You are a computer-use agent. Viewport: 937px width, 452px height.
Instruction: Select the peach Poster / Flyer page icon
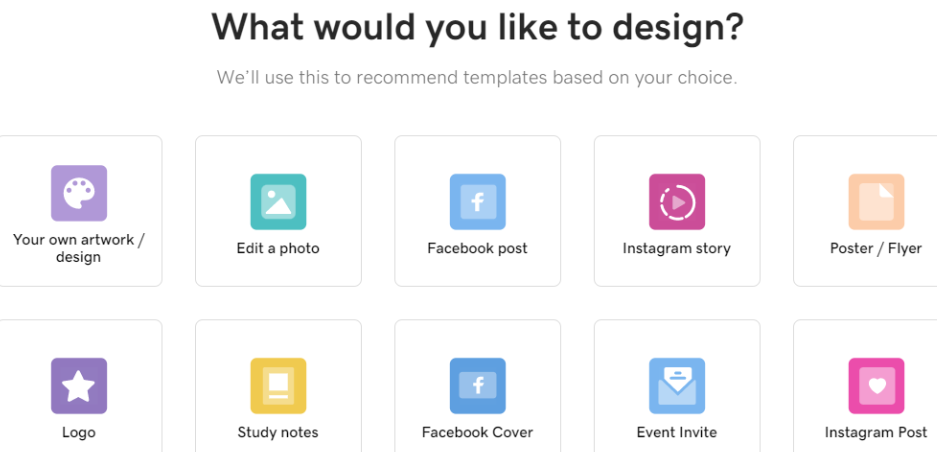coord(876,201)
